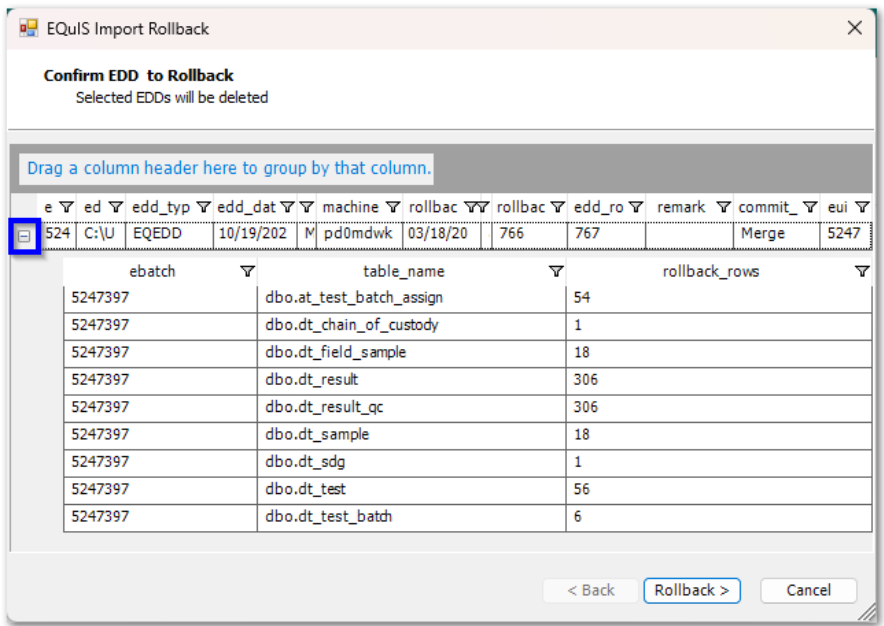
Task: Click the group-by column drop area
Action: [229, 168]
